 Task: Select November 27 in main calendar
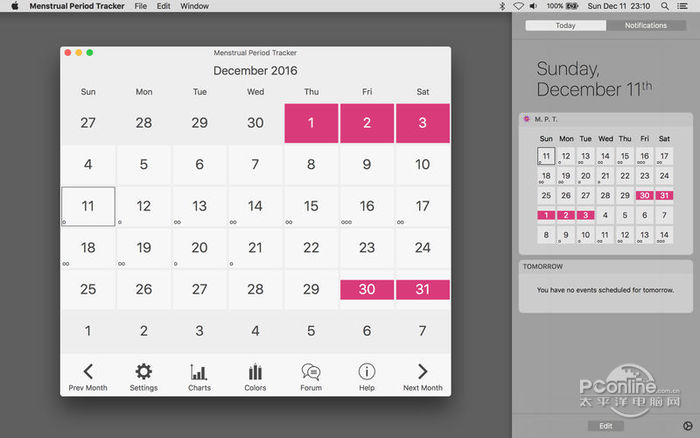pyautogui.click(x=88, y=123)
